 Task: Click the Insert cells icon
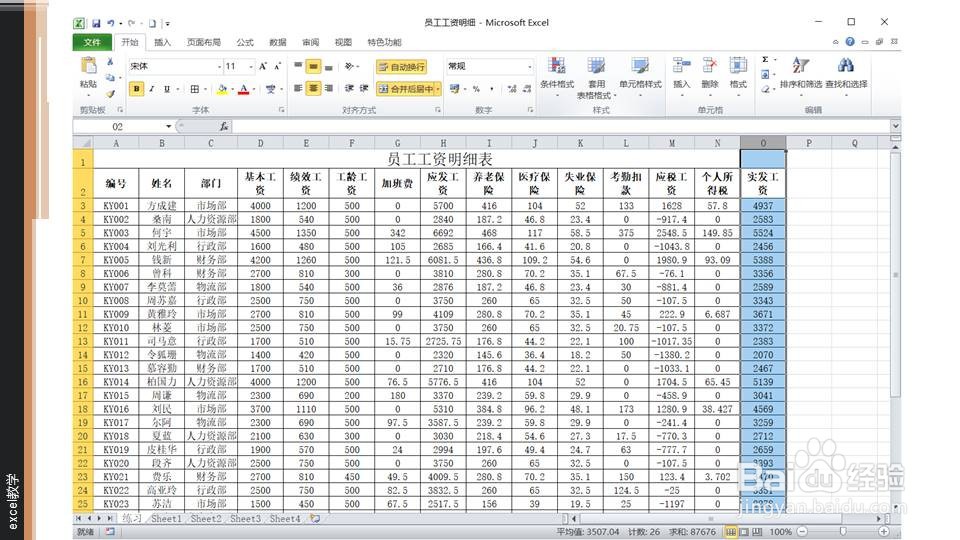[x=681, y=66]
